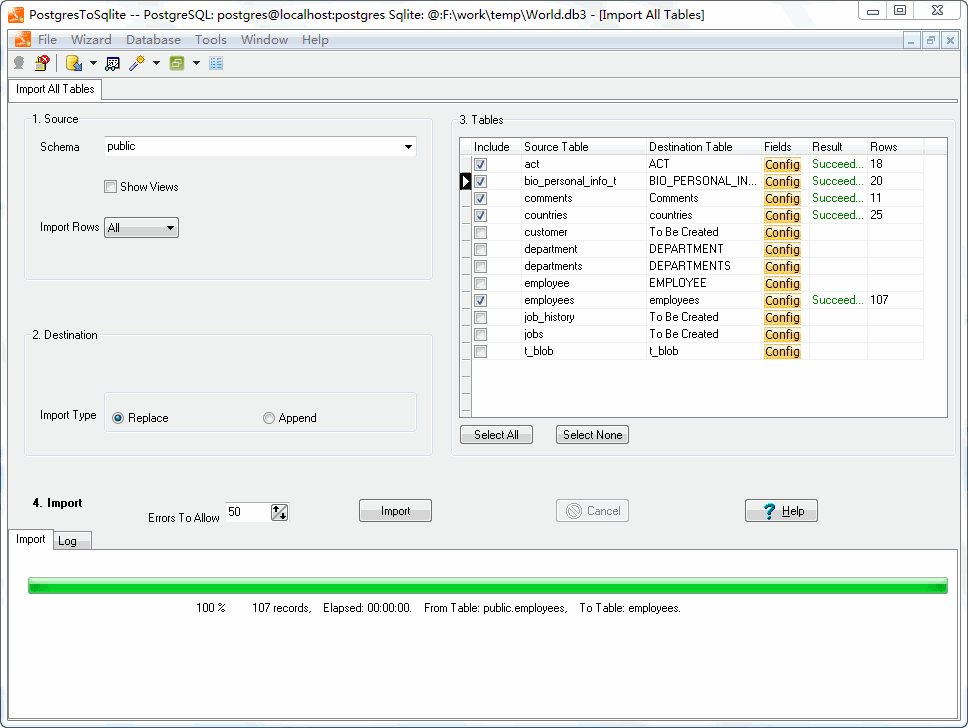
Task: Check the Include box for t_blob
Action: coord(480,351)
